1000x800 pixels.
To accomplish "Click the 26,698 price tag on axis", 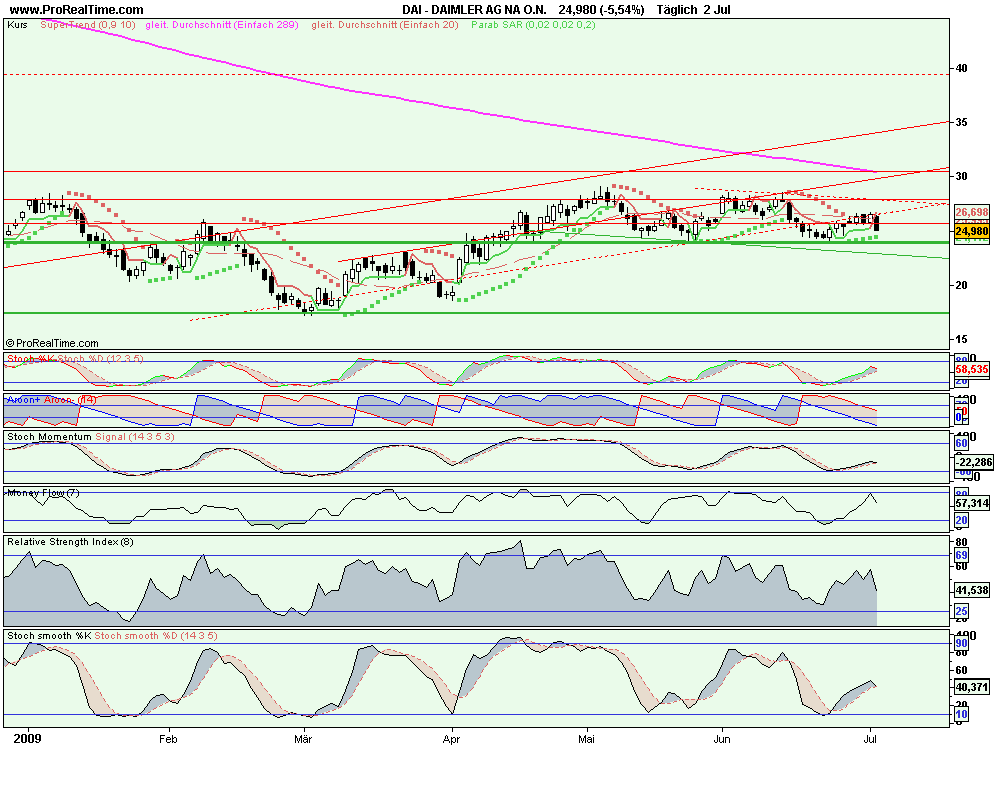I will (x=972, y=212).
